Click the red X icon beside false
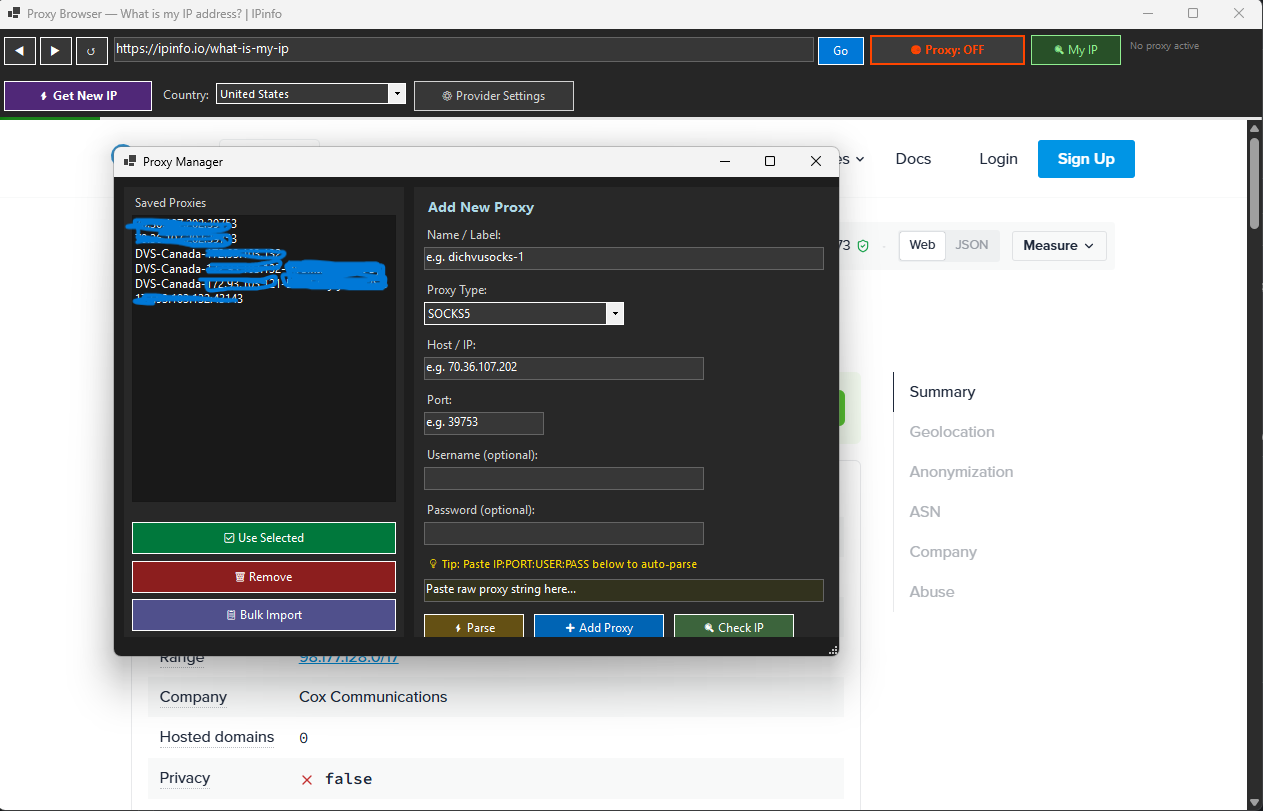The height and width of the screenshot is (811, 1263). click(307, 779)
